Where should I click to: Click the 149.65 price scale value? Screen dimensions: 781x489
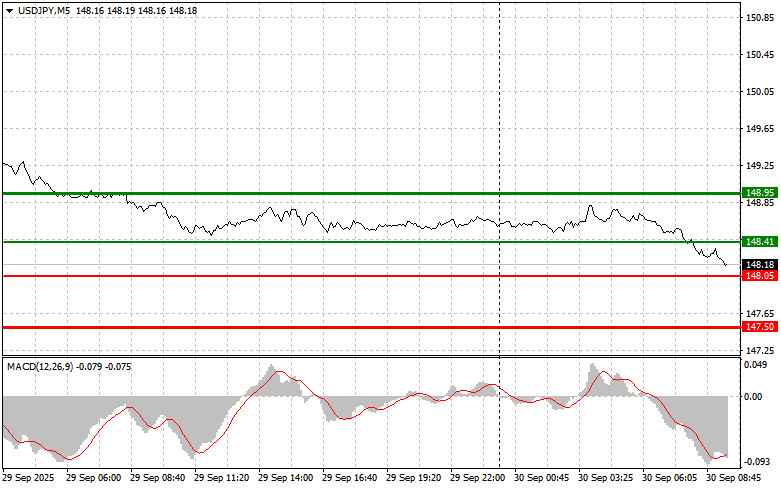pos(760,129)
